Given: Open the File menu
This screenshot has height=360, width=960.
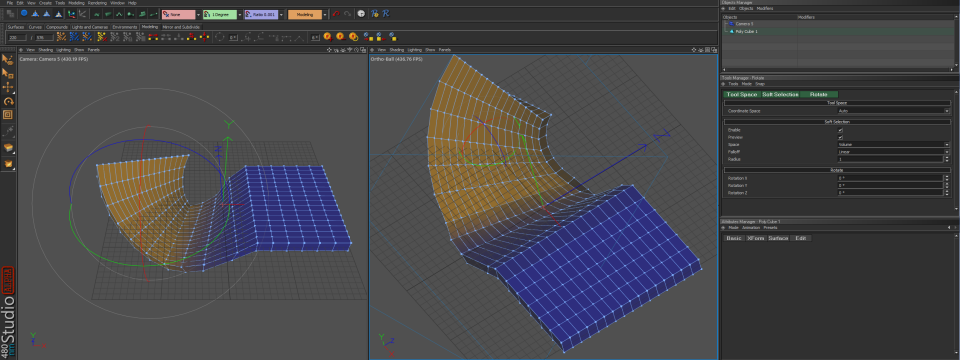Looking at the screenshot, I should coord(10,3).
